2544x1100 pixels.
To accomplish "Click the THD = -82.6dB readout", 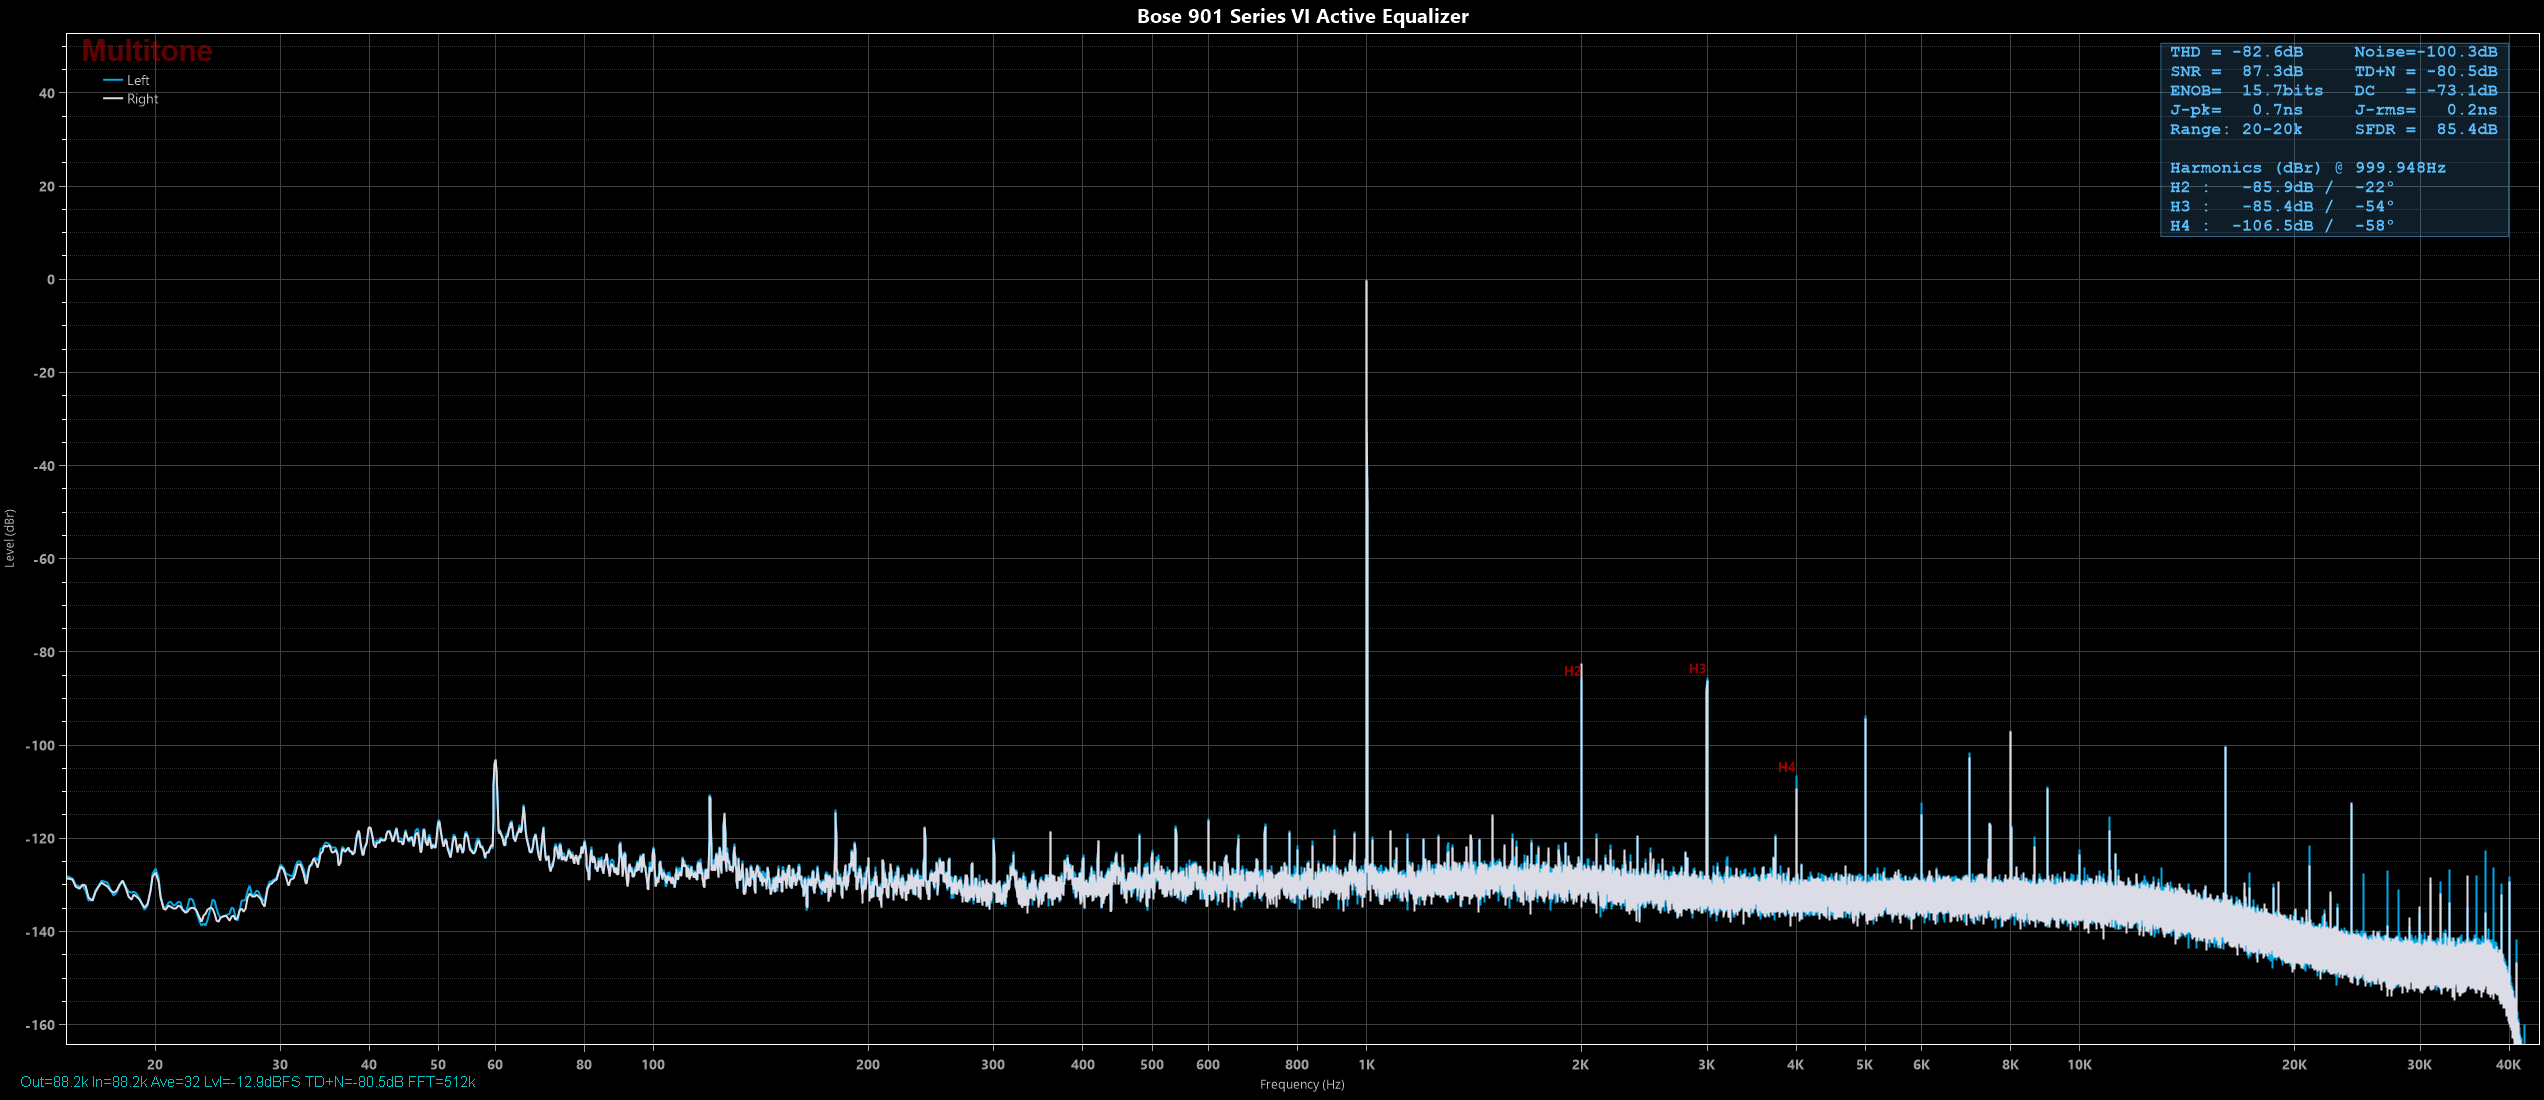I will [x=2236, y=52].
